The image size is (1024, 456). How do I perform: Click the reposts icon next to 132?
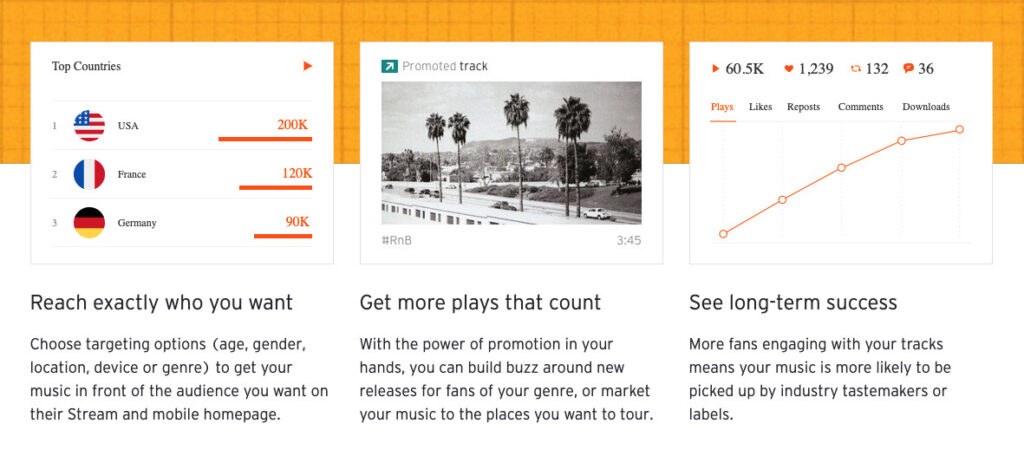(855, 69)
